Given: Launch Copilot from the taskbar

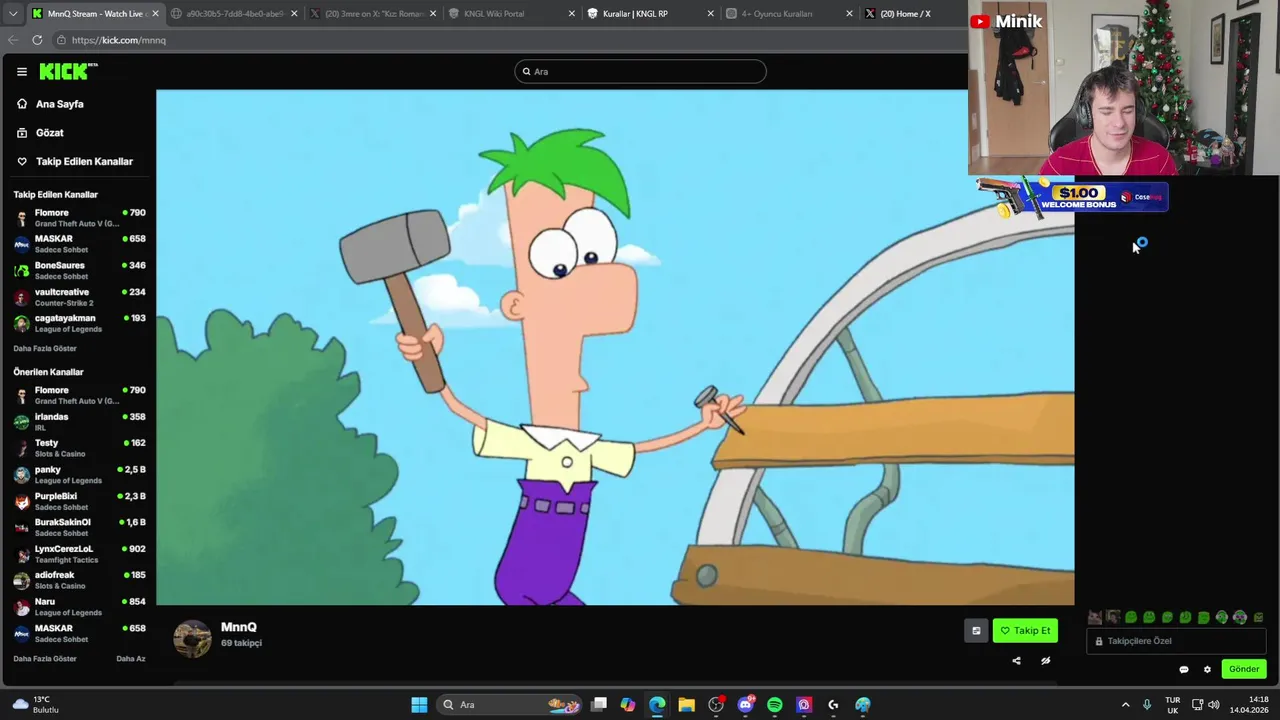Looking at the screenshot, I should click(x=627, y=705).
